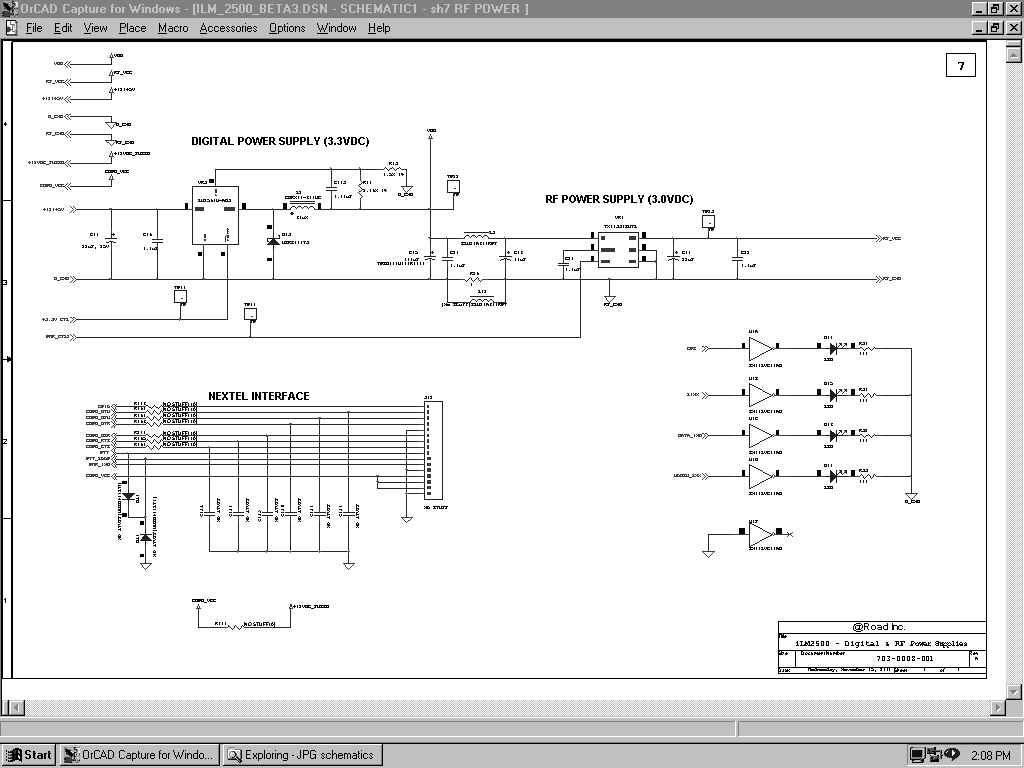
Task: Click the horizontal scrollbar right arrow
Action: pyautogui.click(x=997, y=708)
